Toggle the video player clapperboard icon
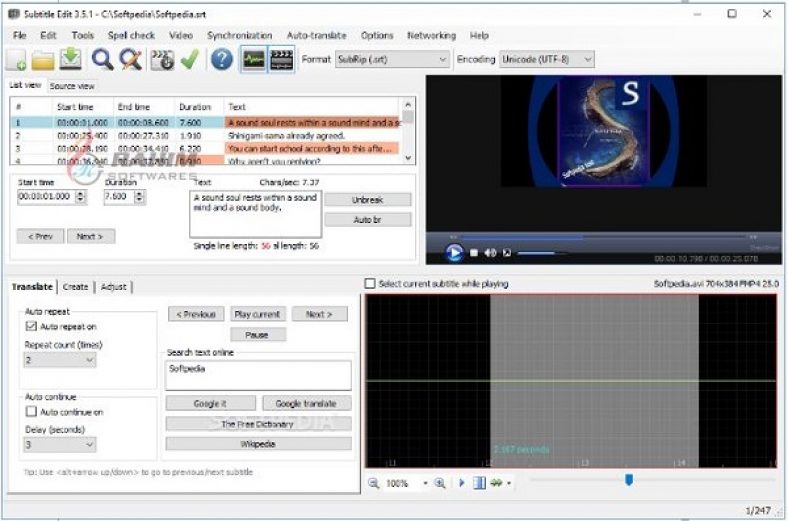This screenshot has height=521, width=788. (282, 60)
